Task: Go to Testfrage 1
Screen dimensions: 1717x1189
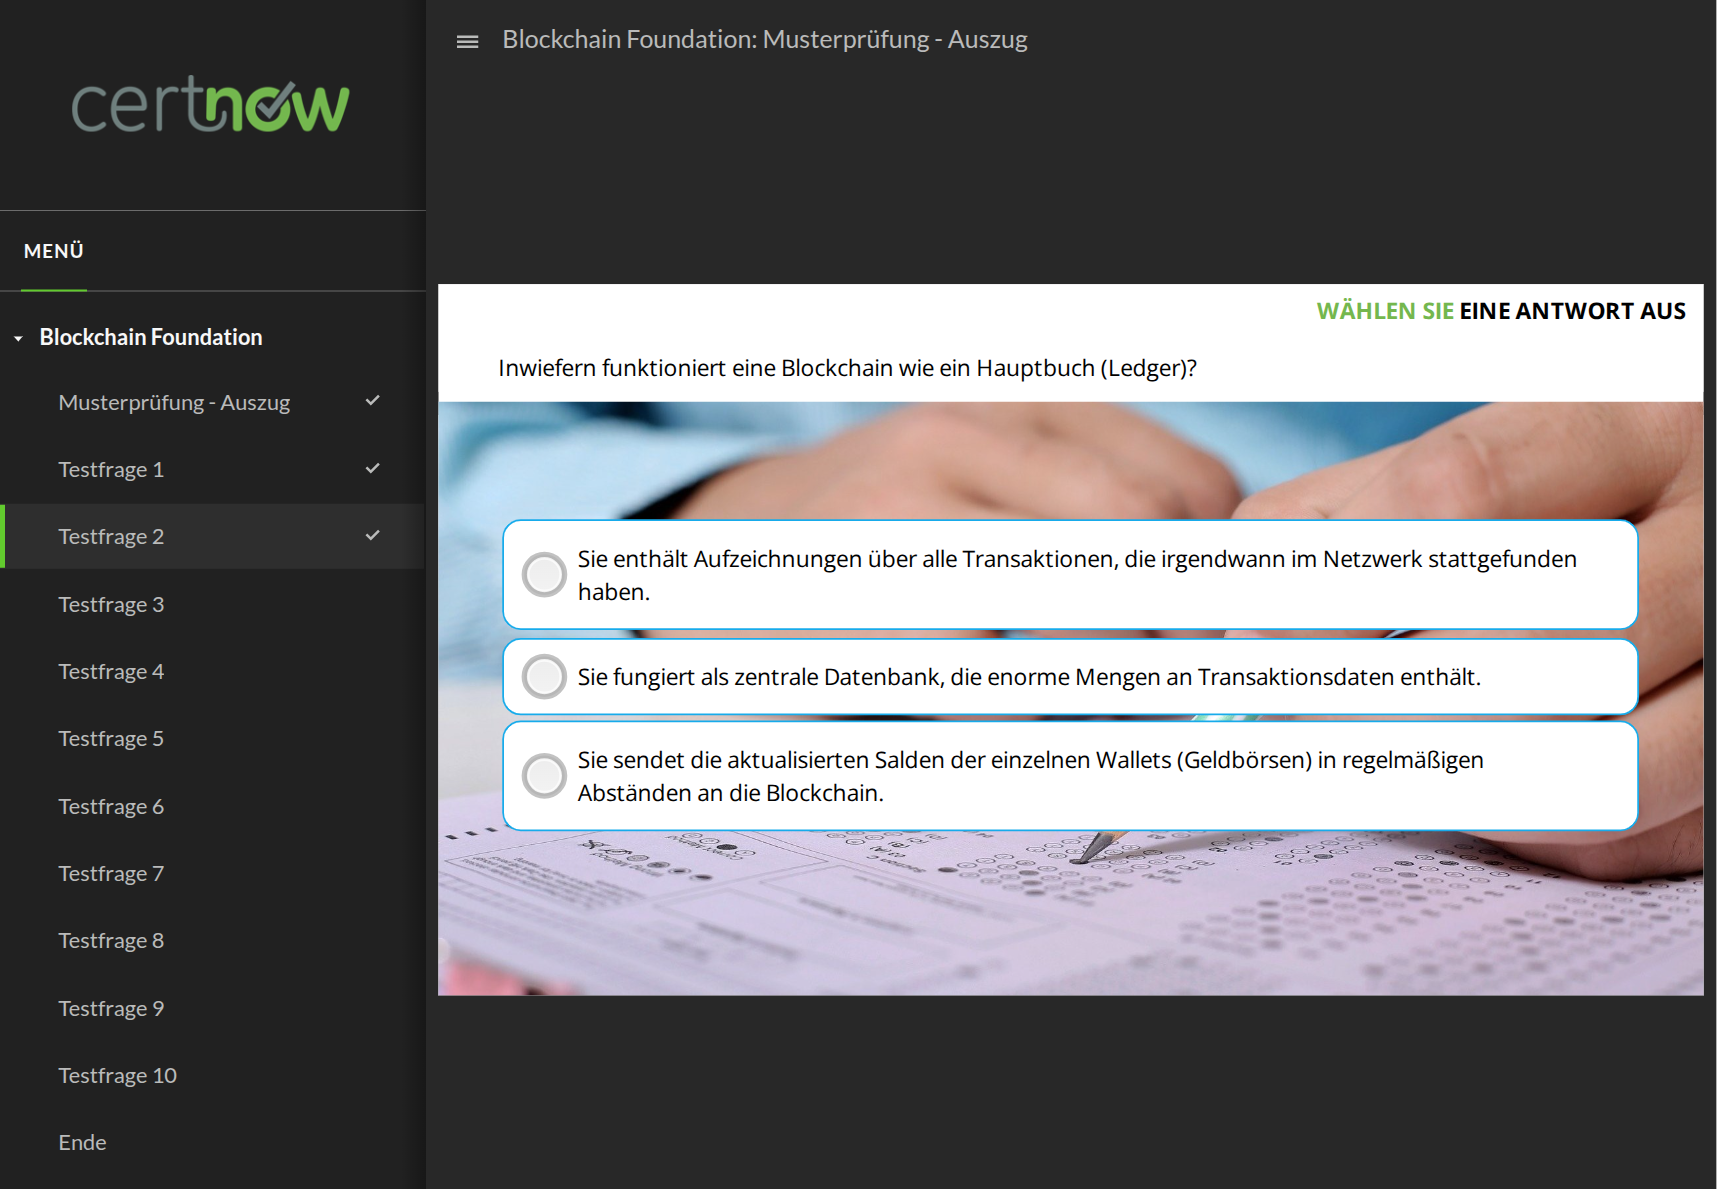Action: (x=111, y=470)
